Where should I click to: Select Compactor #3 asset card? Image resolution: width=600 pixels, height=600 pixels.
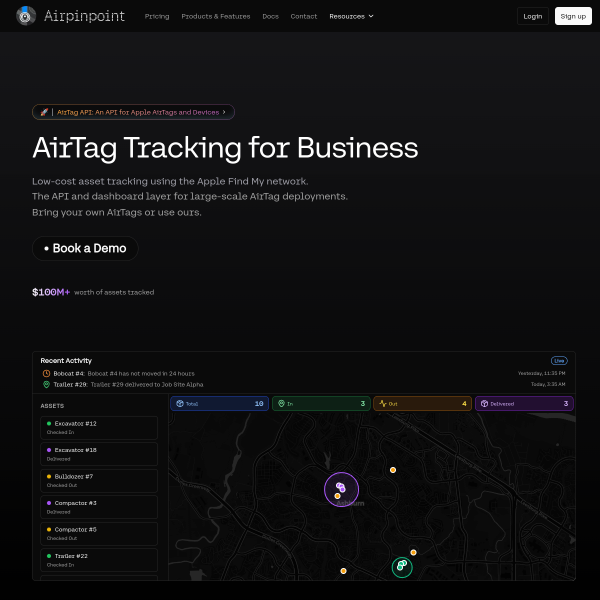click(99, 507)
